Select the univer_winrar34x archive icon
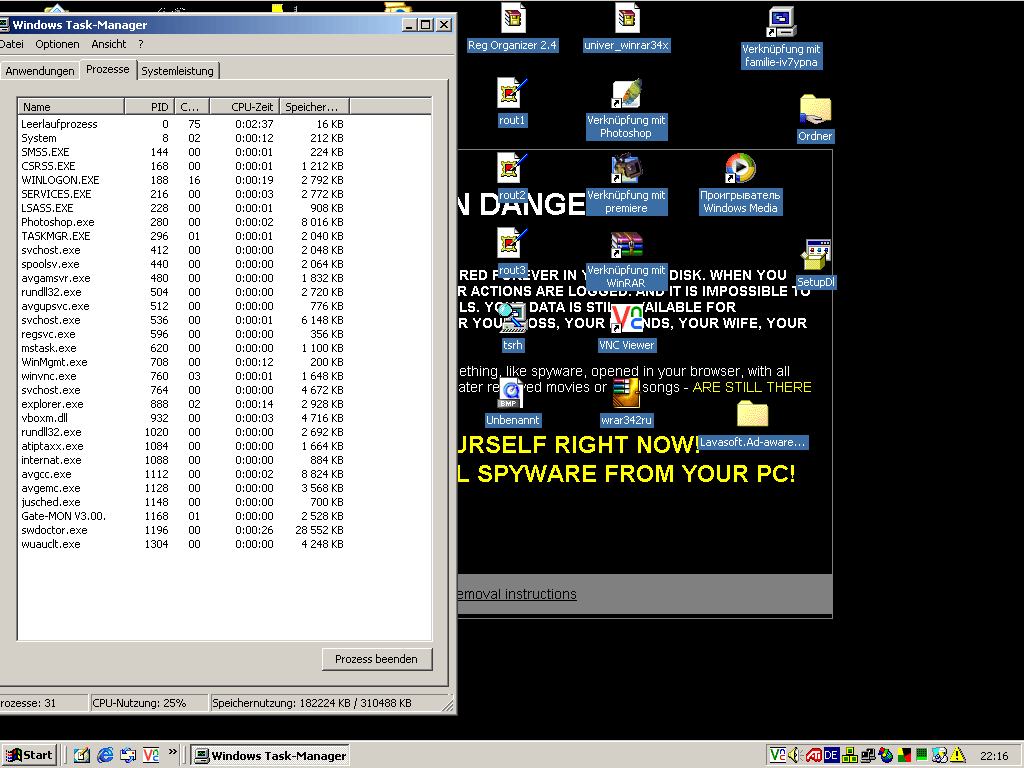This screenshot has height=768, width=1024. click(x=626, y=27)
